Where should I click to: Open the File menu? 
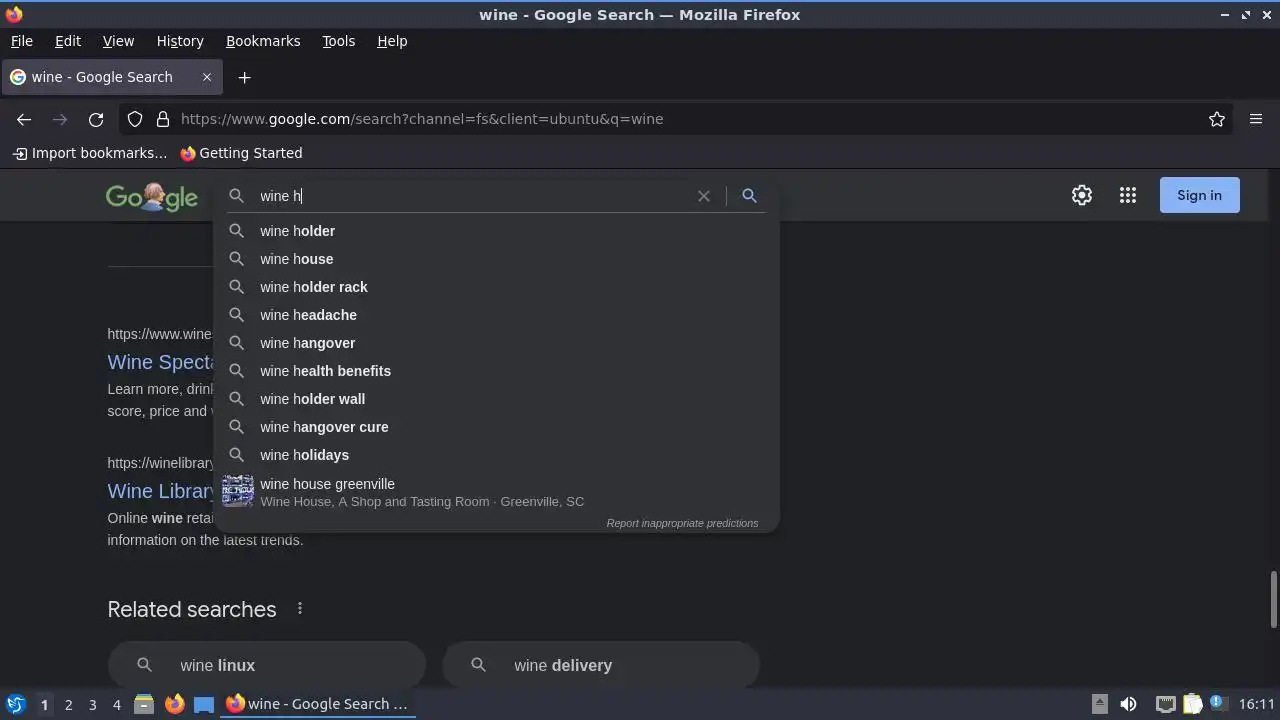point(21,41)
